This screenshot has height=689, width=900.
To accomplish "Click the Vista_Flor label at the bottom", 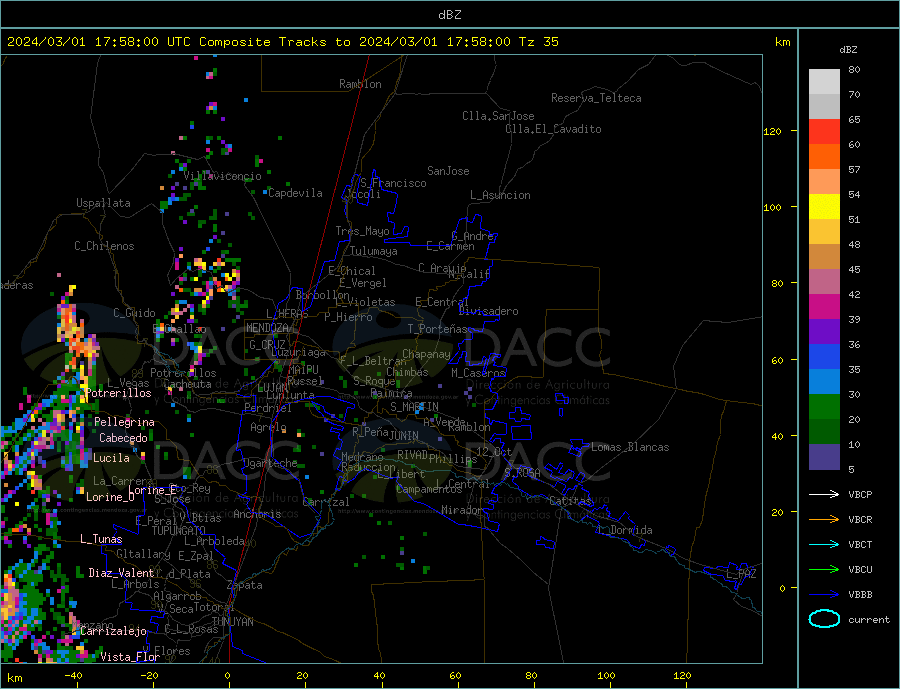I will pos(130,657).
